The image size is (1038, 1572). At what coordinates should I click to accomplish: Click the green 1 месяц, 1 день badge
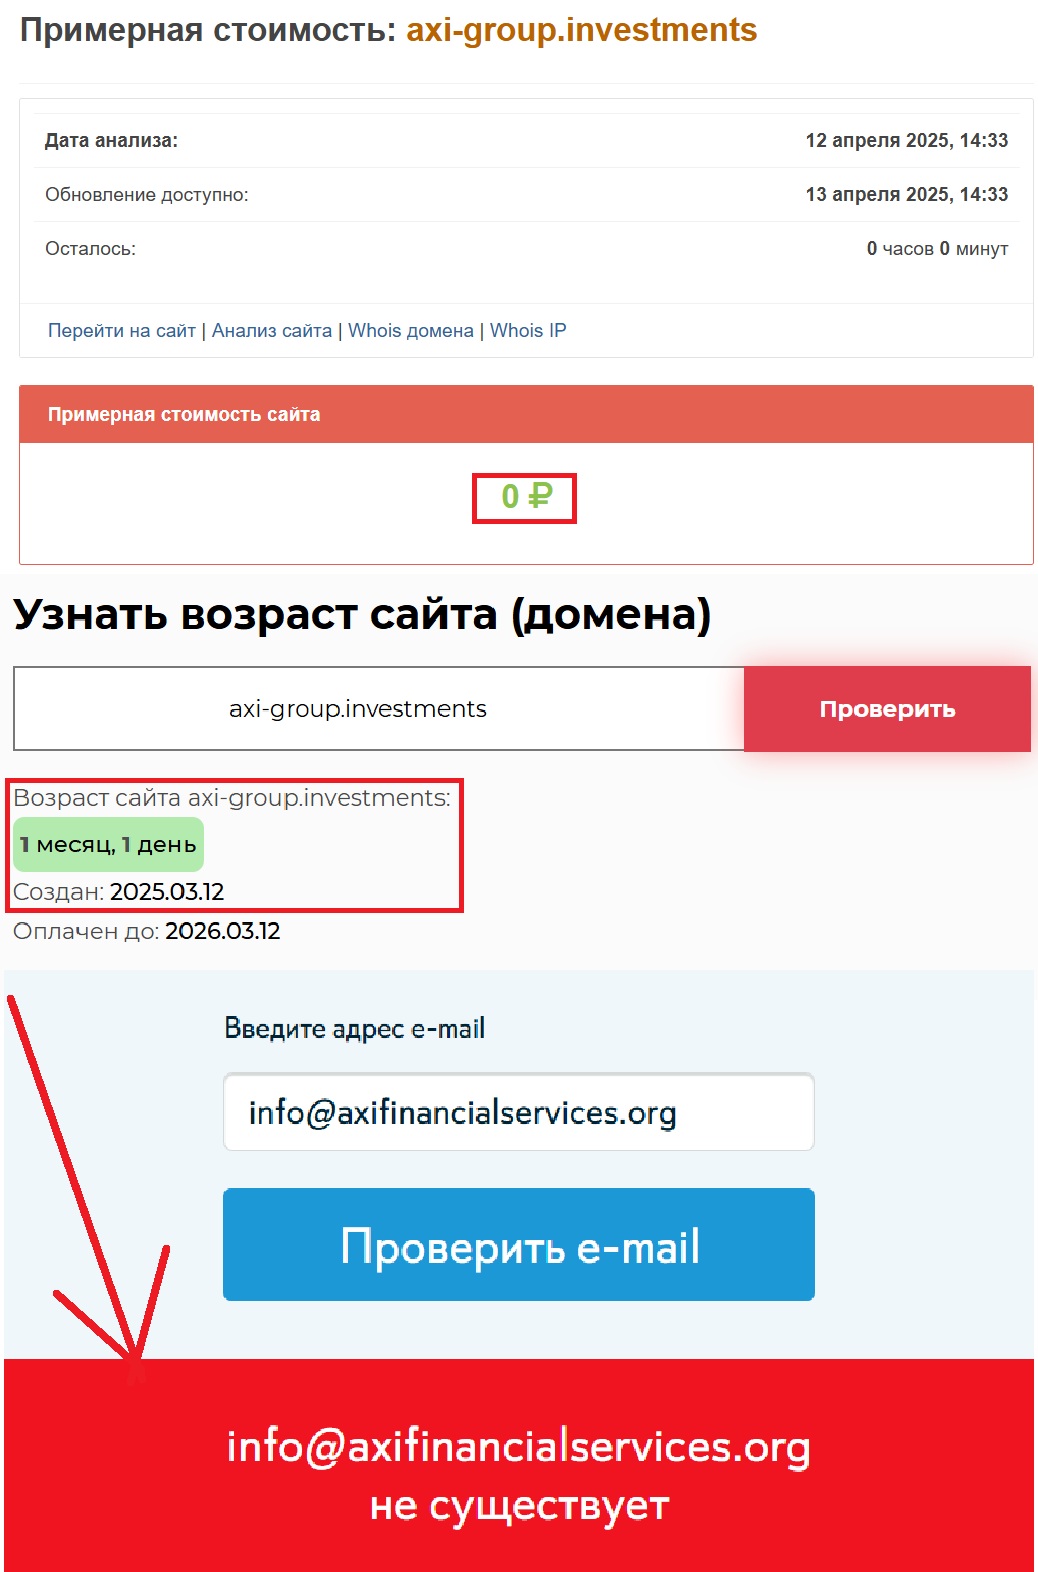tap(108, 844)
